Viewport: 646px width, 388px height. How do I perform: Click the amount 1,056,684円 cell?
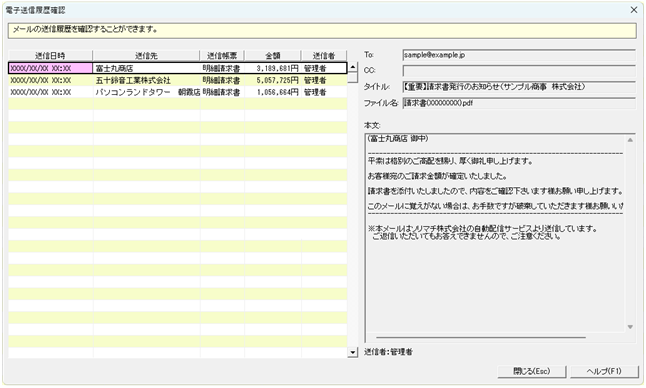tap(273, 92)
